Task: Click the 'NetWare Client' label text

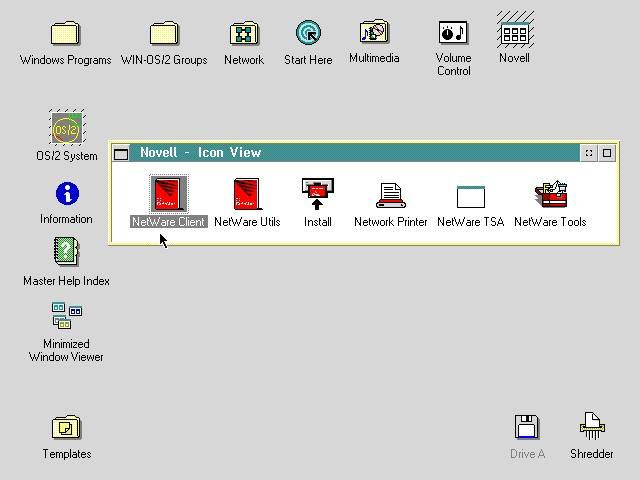Action: point(169,222)
